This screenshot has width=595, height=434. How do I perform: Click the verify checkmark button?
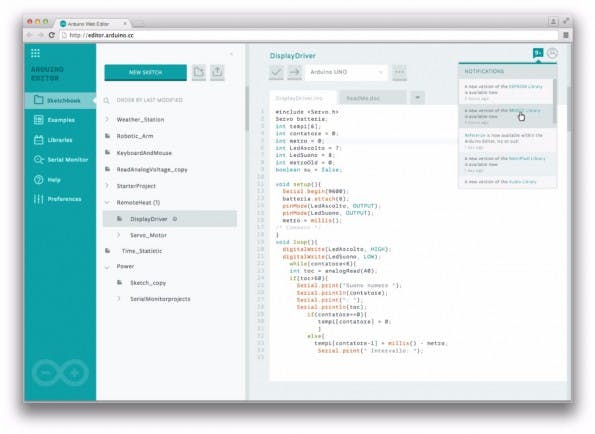tap(276, 72)
